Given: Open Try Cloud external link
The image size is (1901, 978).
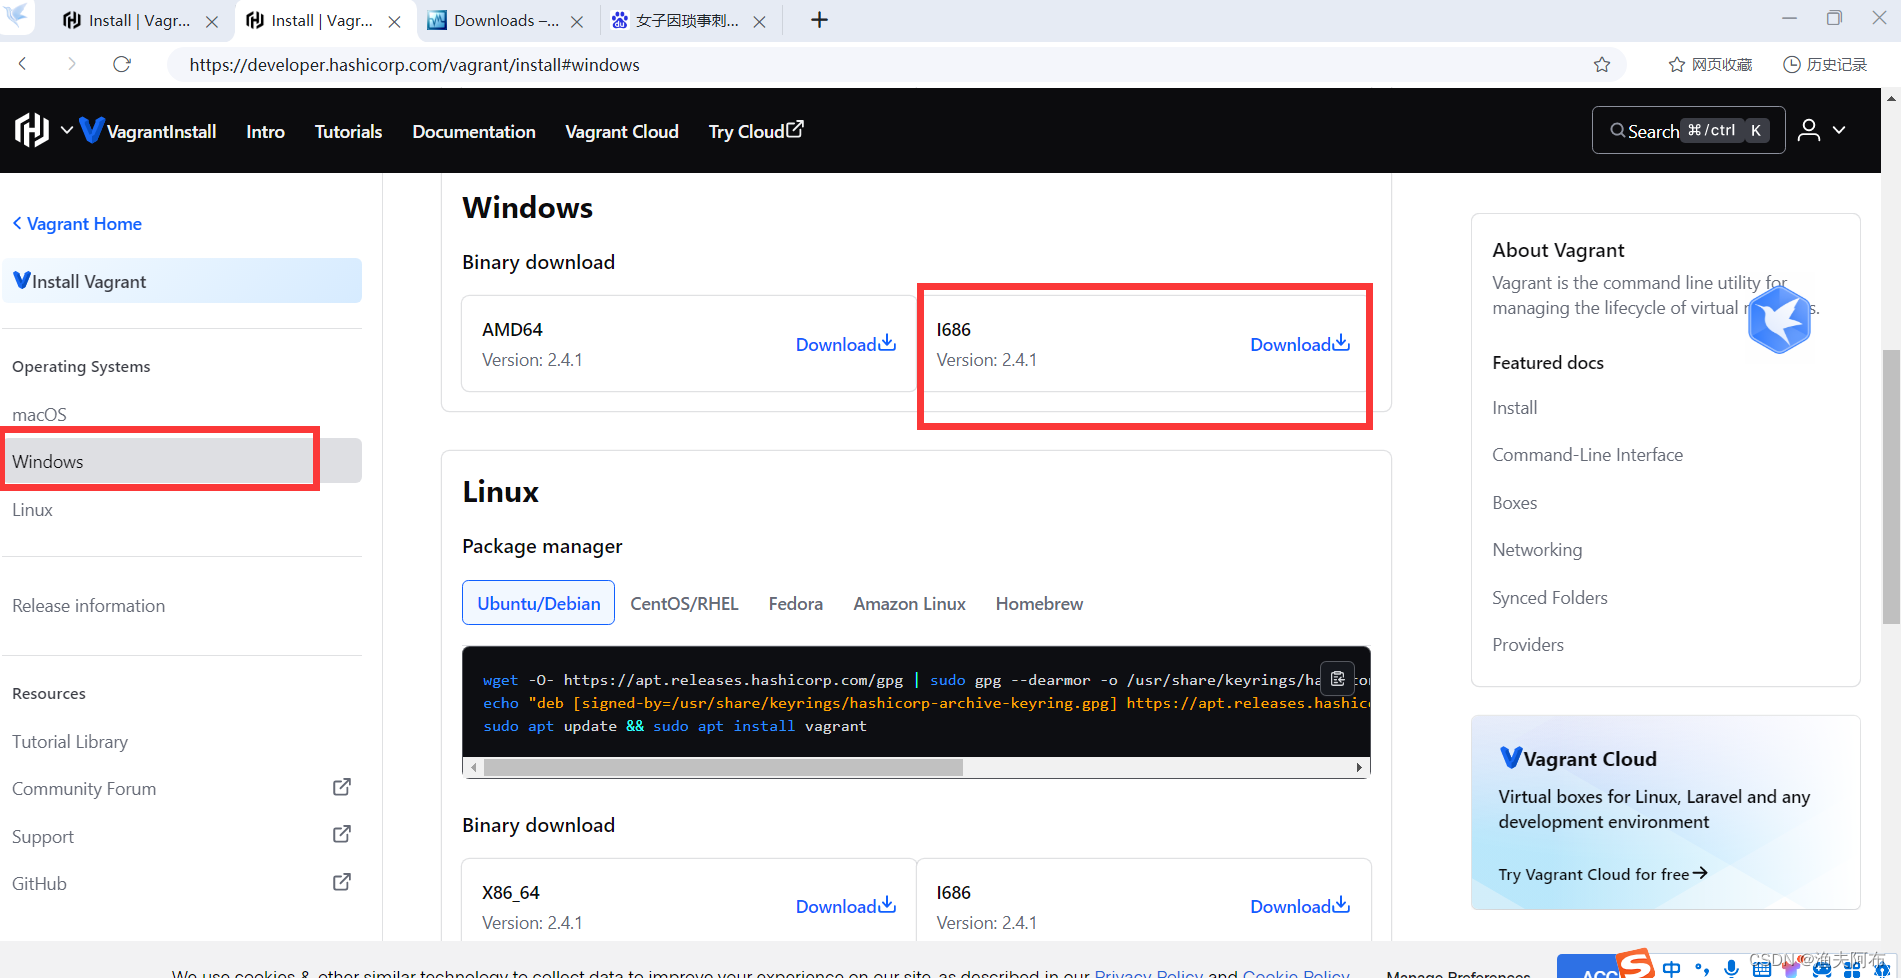Looking at the screenshot, I should point(756,131).
